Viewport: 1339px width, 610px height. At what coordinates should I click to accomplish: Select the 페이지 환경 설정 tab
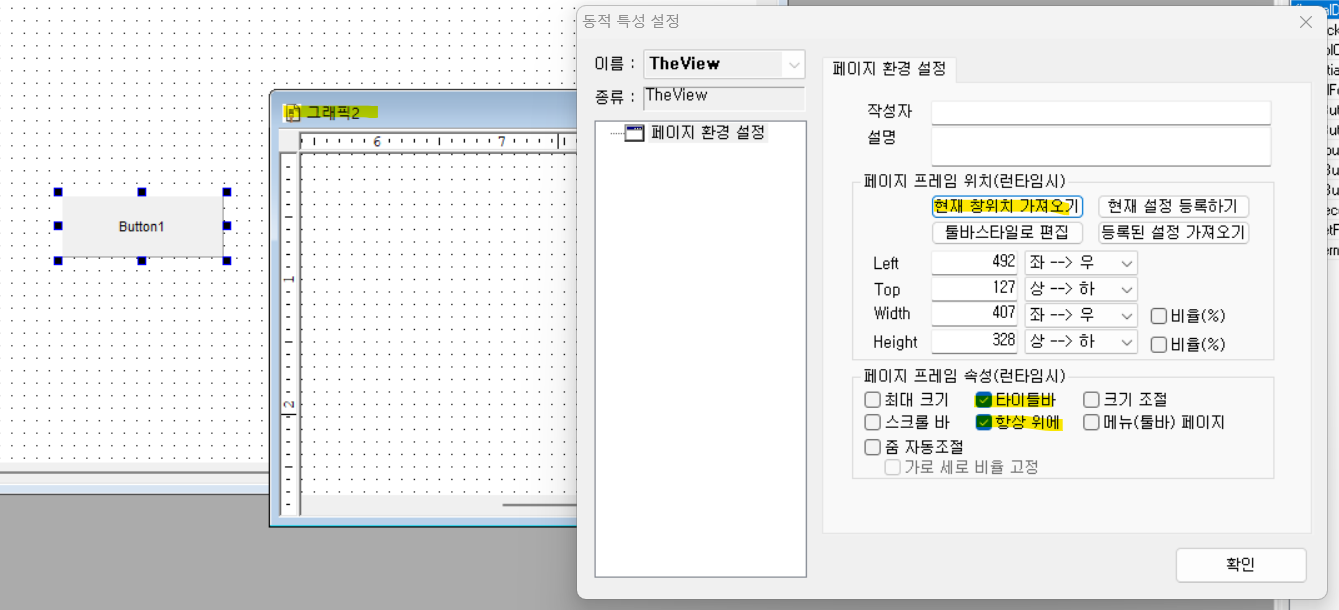(x=889, y=70)
